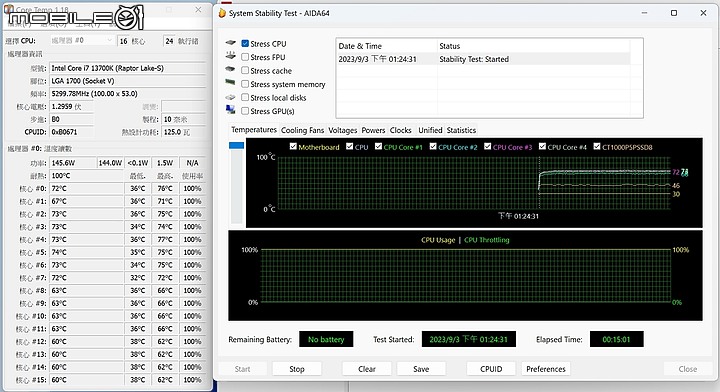Viewport: 720px width, 392px height.
Task: Click the memory module icon beside Stress system memory
Action: tap(231, 83)
